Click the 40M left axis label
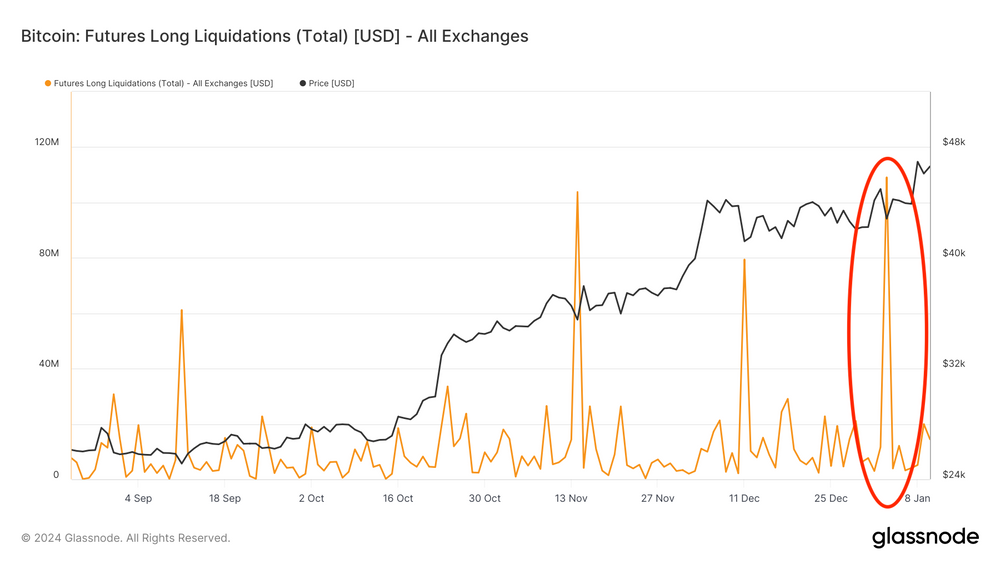Image resolution: width=1000 pixels, height=563 pixels. pos(47,365)
